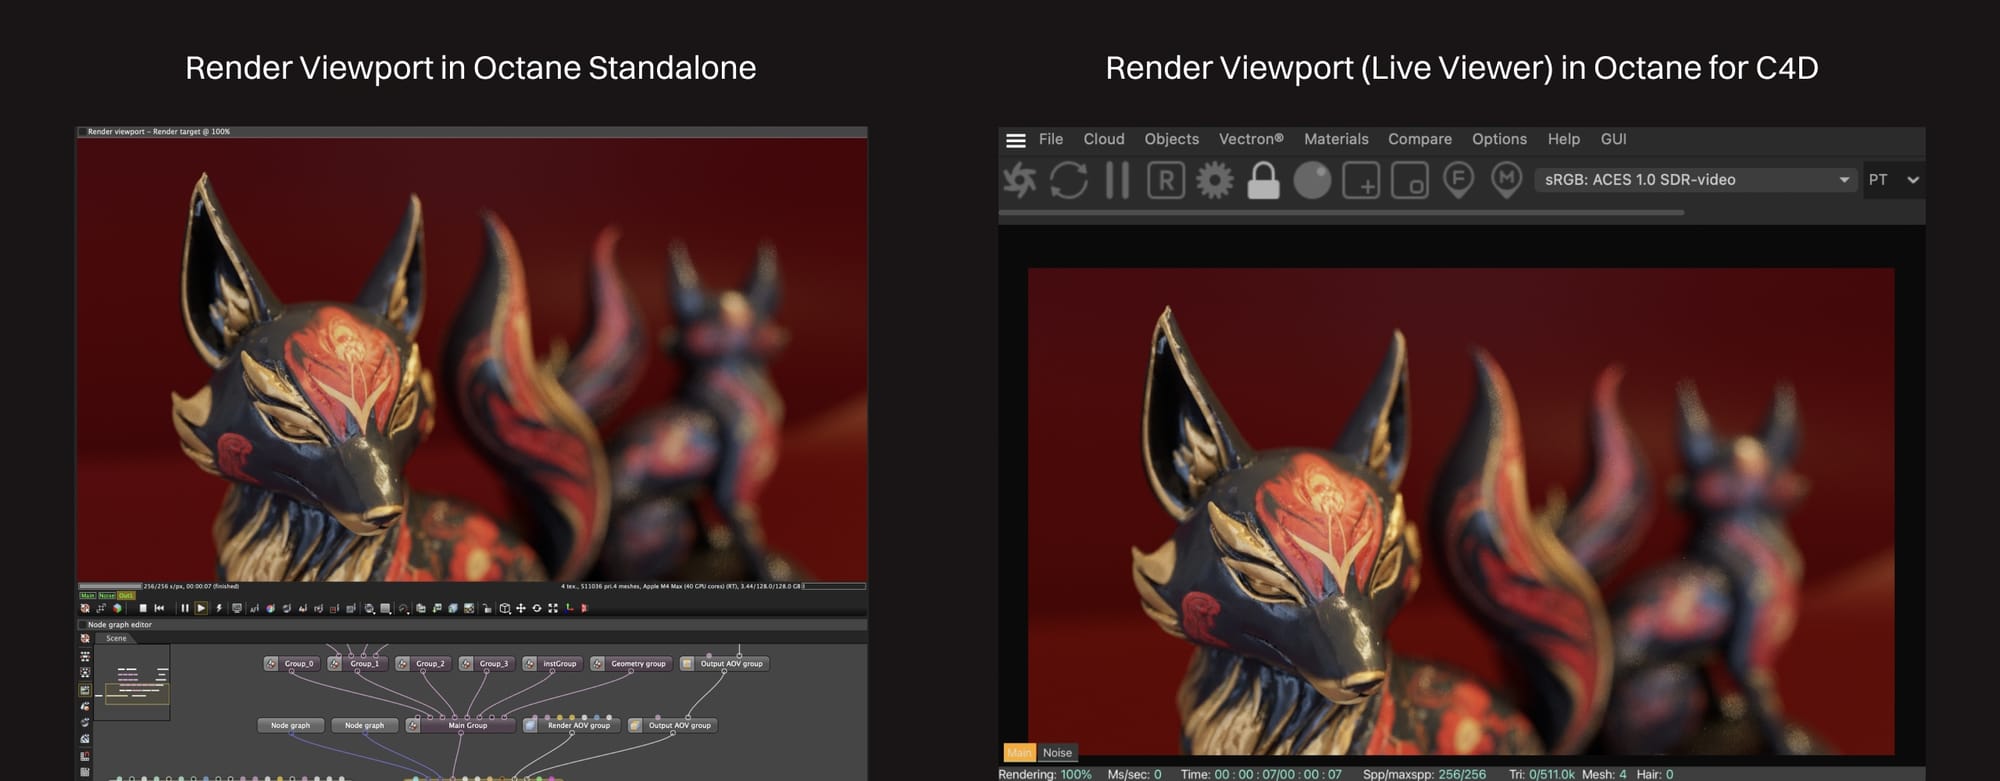Select the Group_0 node
Screen dimensions: 2000x781
pyautogui.click(x=292, y=663)
